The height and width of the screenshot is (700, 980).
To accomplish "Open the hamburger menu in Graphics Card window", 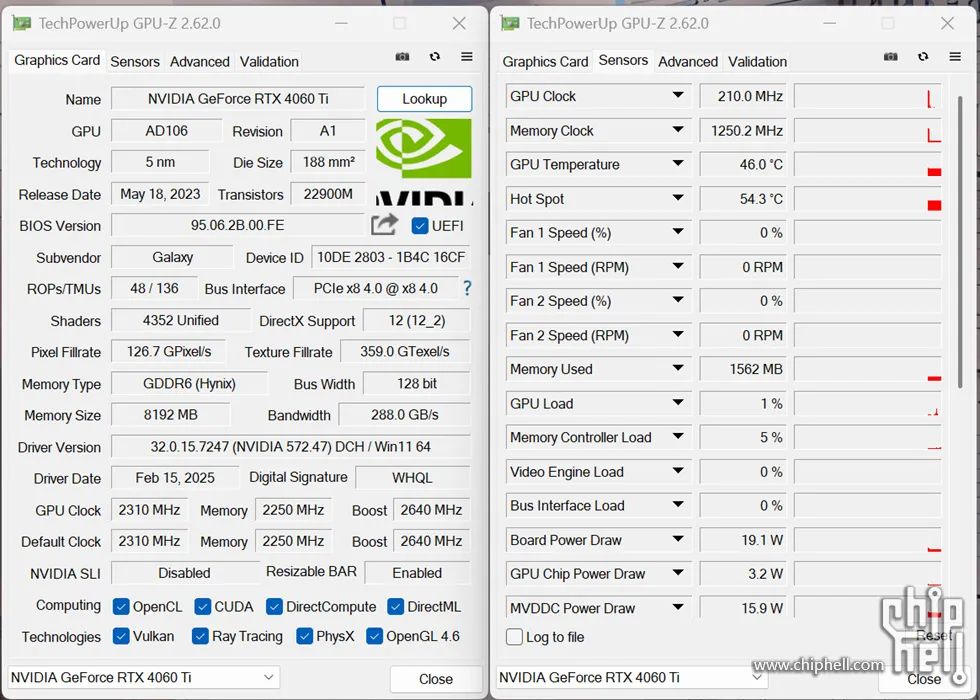I will [467, 57].
